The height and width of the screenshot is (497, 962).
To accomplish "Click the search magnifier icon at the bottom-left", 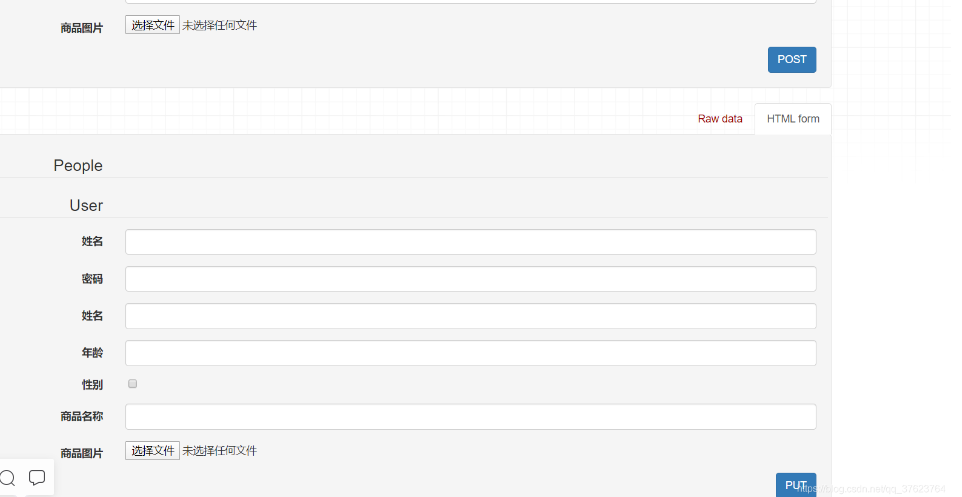I will click(7, 477).
